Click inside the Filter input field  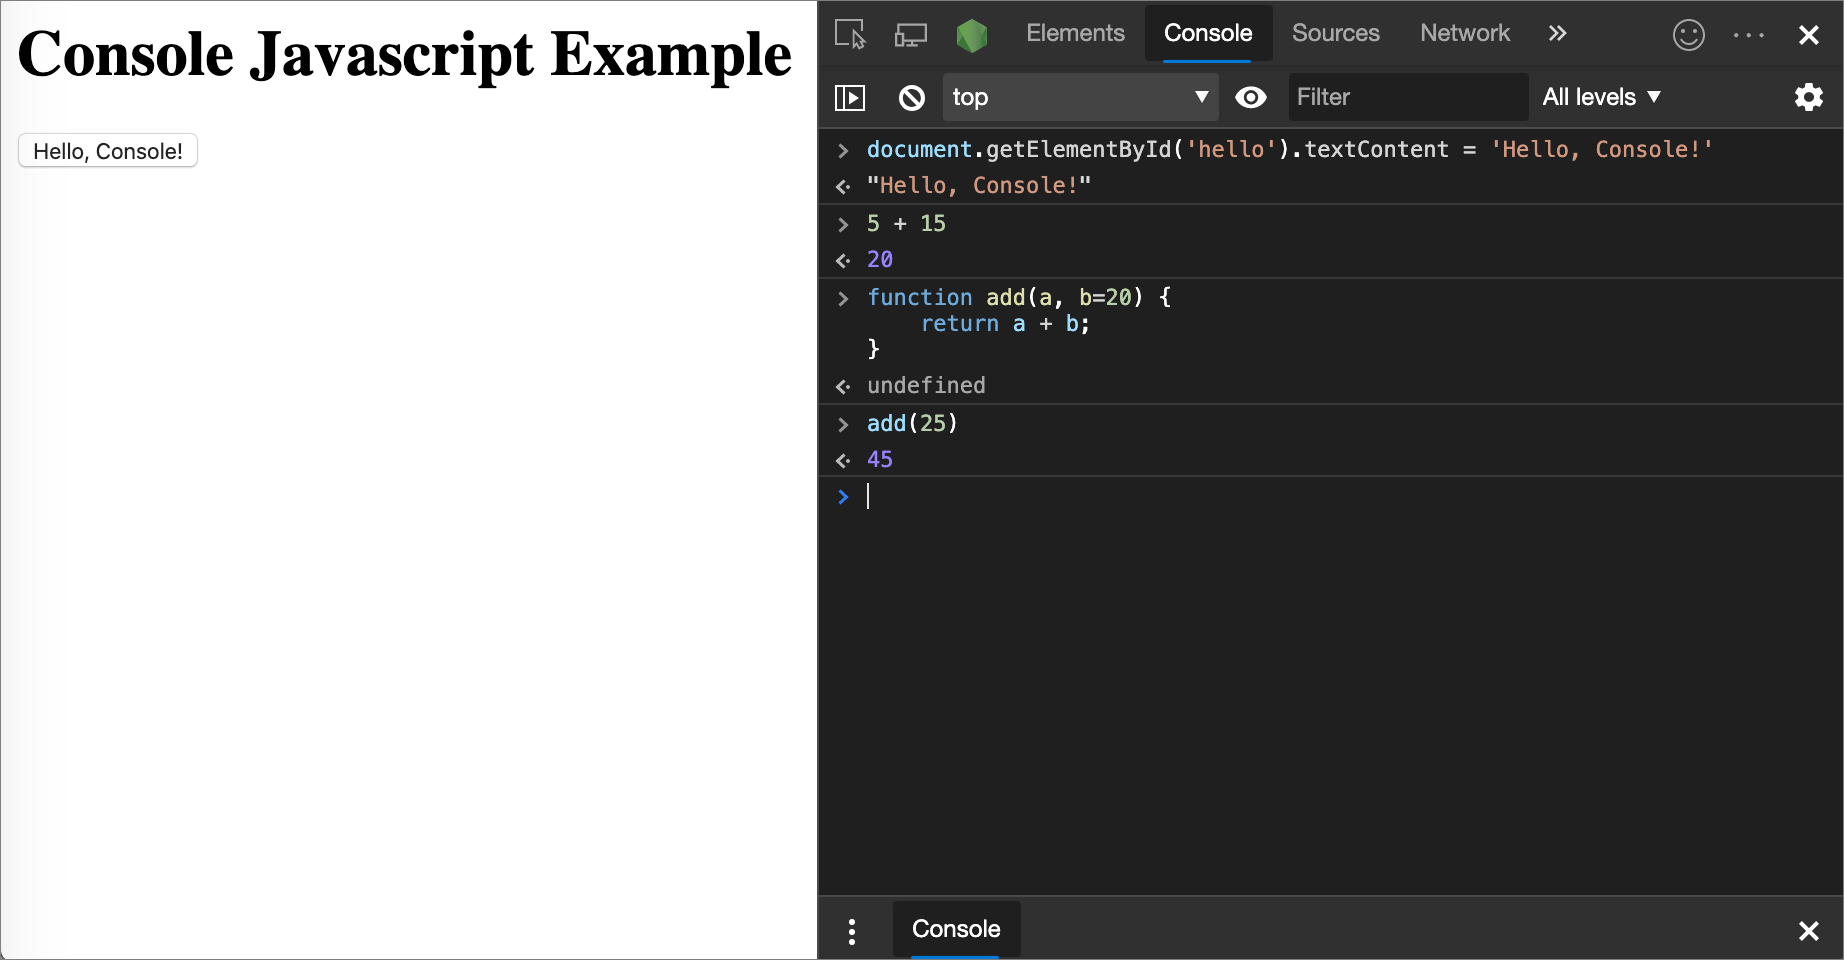1405,97
